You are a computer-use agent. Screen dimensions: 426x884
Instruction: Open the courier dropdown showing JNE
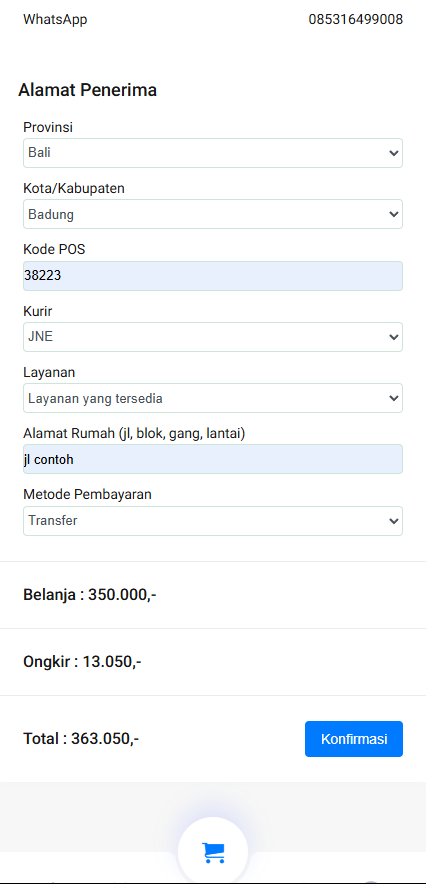213,337
